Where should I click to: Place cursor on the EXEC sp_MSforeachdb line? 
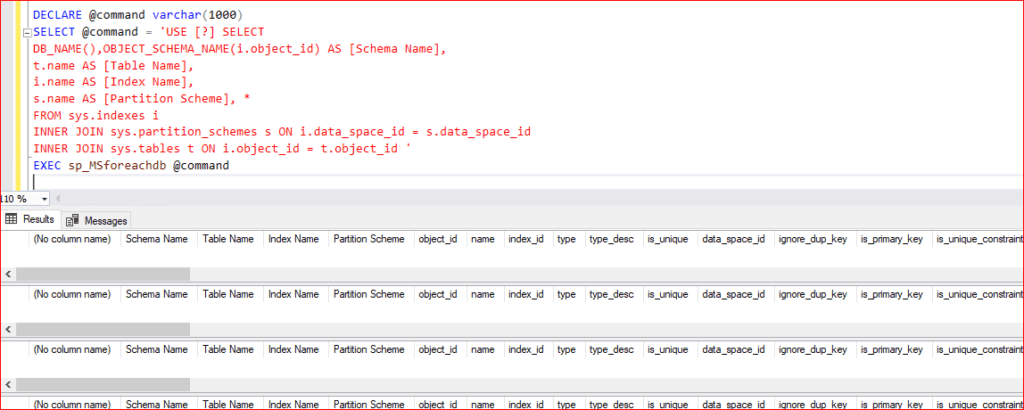coord(130,165)
